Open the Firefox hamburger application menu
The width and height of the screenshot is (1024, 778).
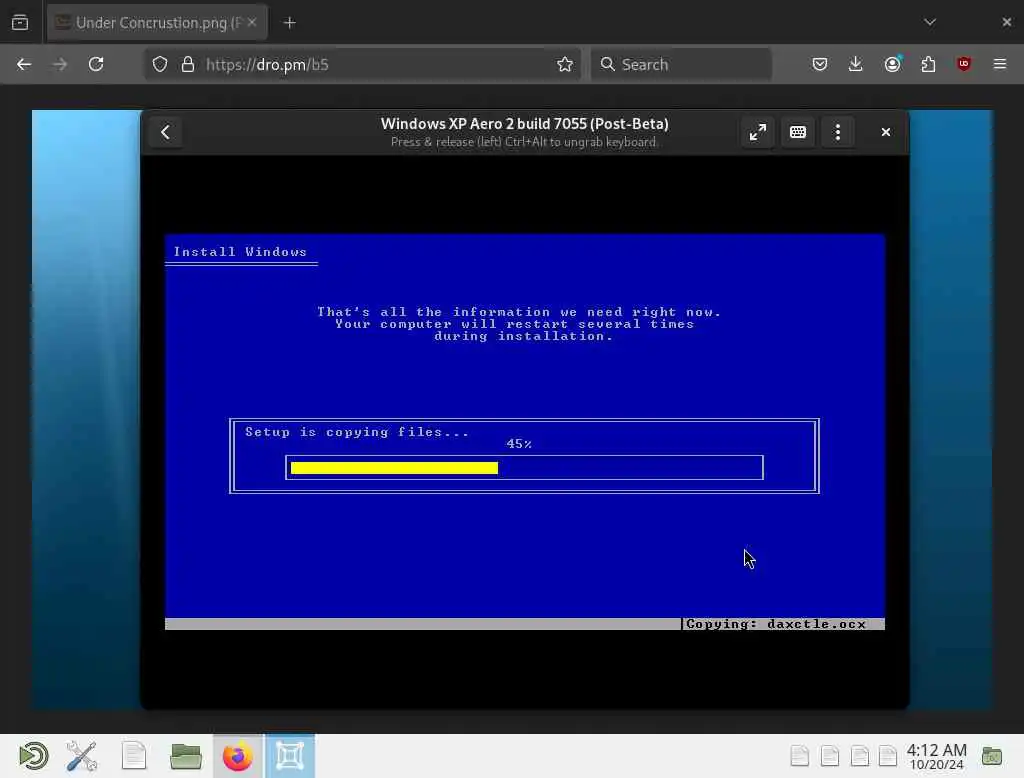1000,64
